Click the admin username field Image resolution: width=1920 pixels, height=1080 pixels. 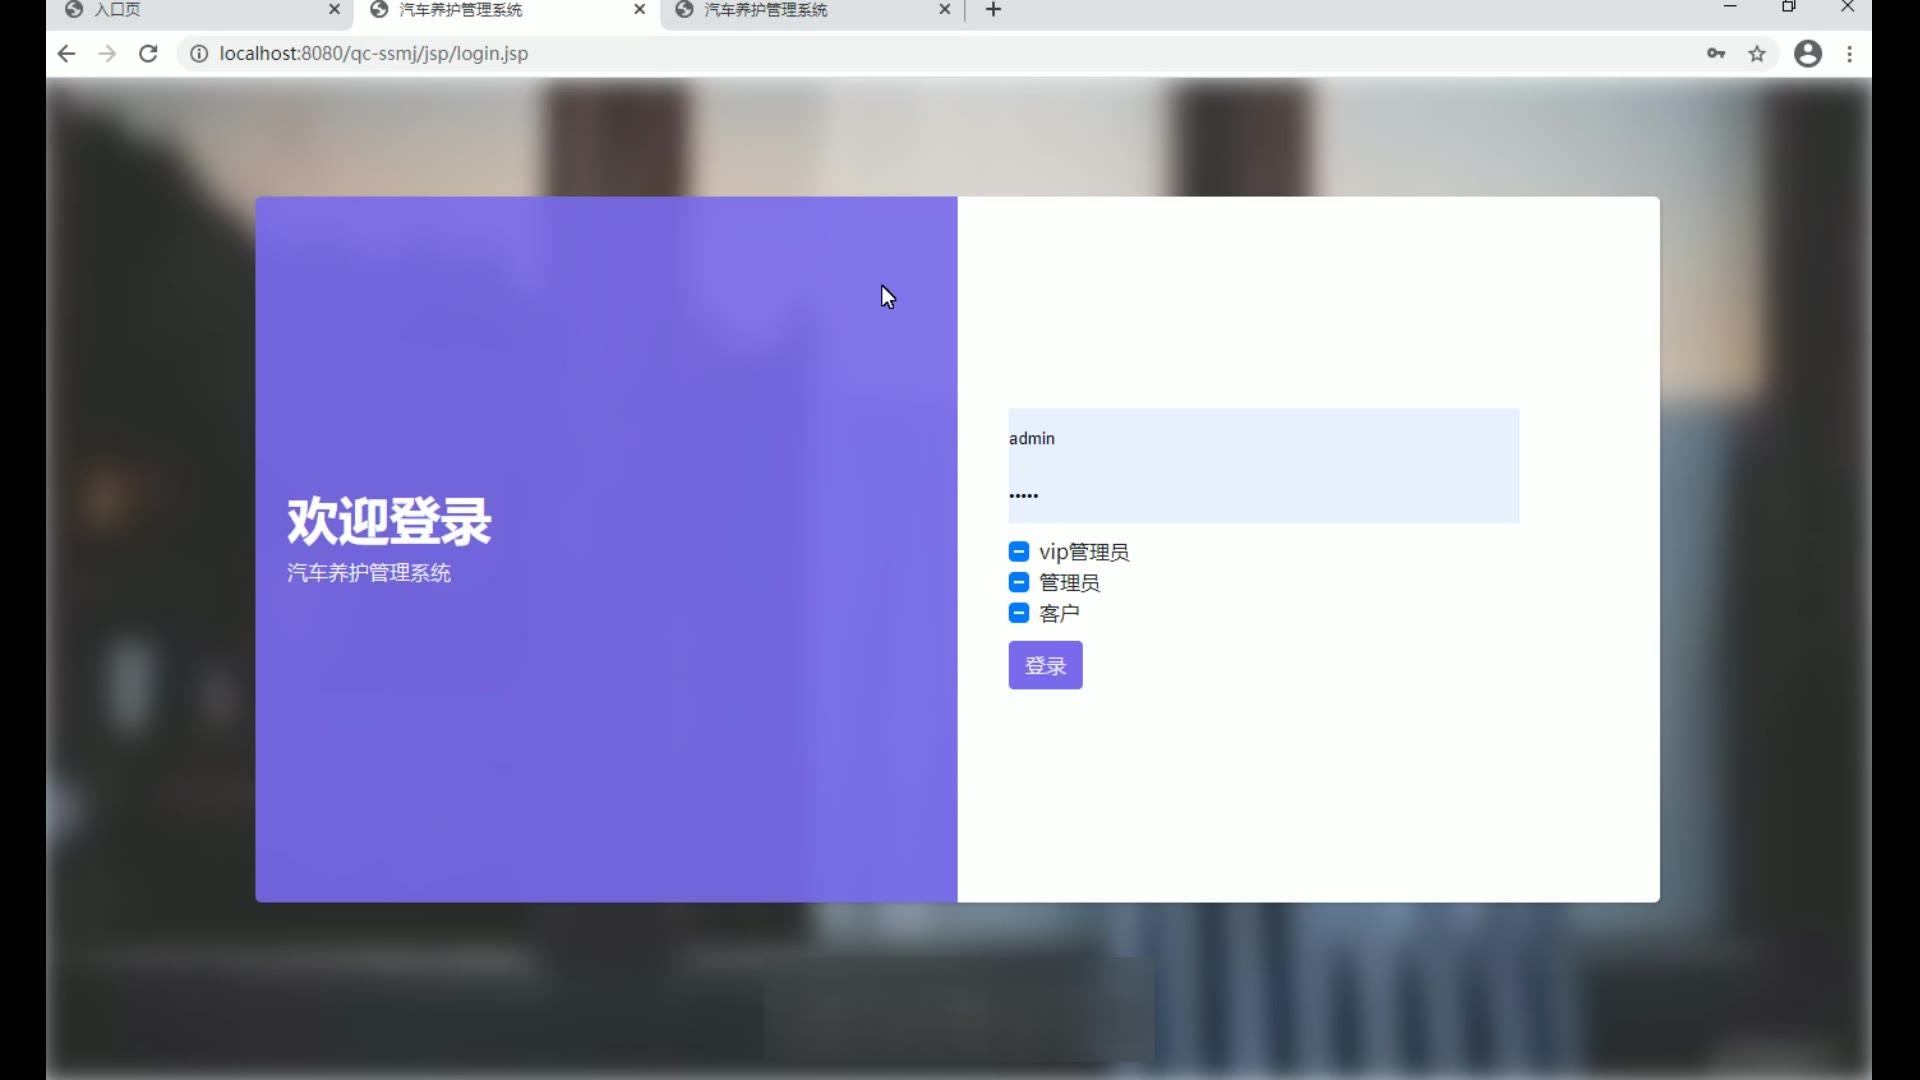tap(1262, 438)
